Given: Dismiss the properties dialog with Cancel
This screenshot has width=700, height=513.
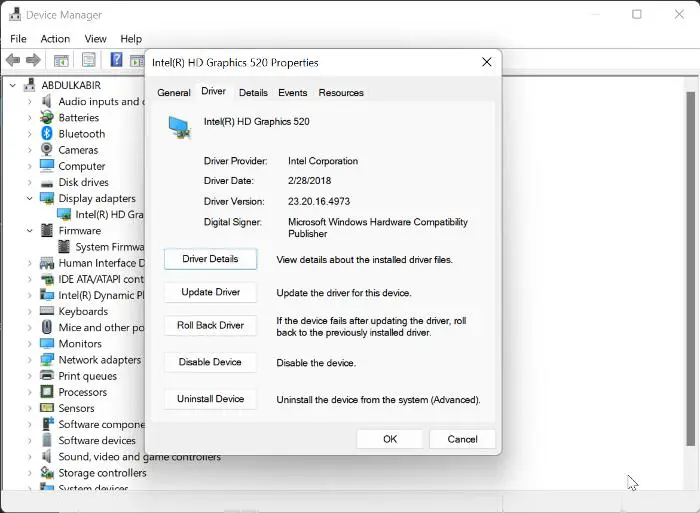Looking at the screenshot, I should (462, 439).
